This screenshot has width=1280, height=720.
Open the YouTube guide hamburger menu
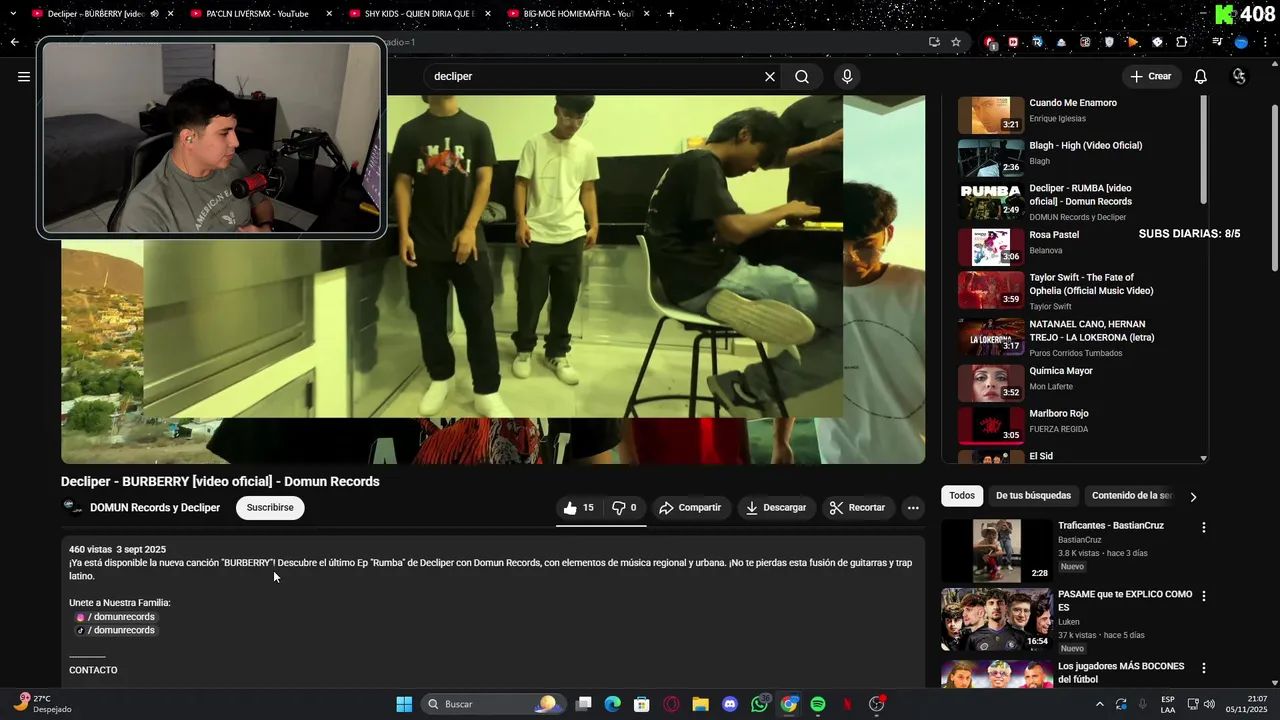click(24, 76)
